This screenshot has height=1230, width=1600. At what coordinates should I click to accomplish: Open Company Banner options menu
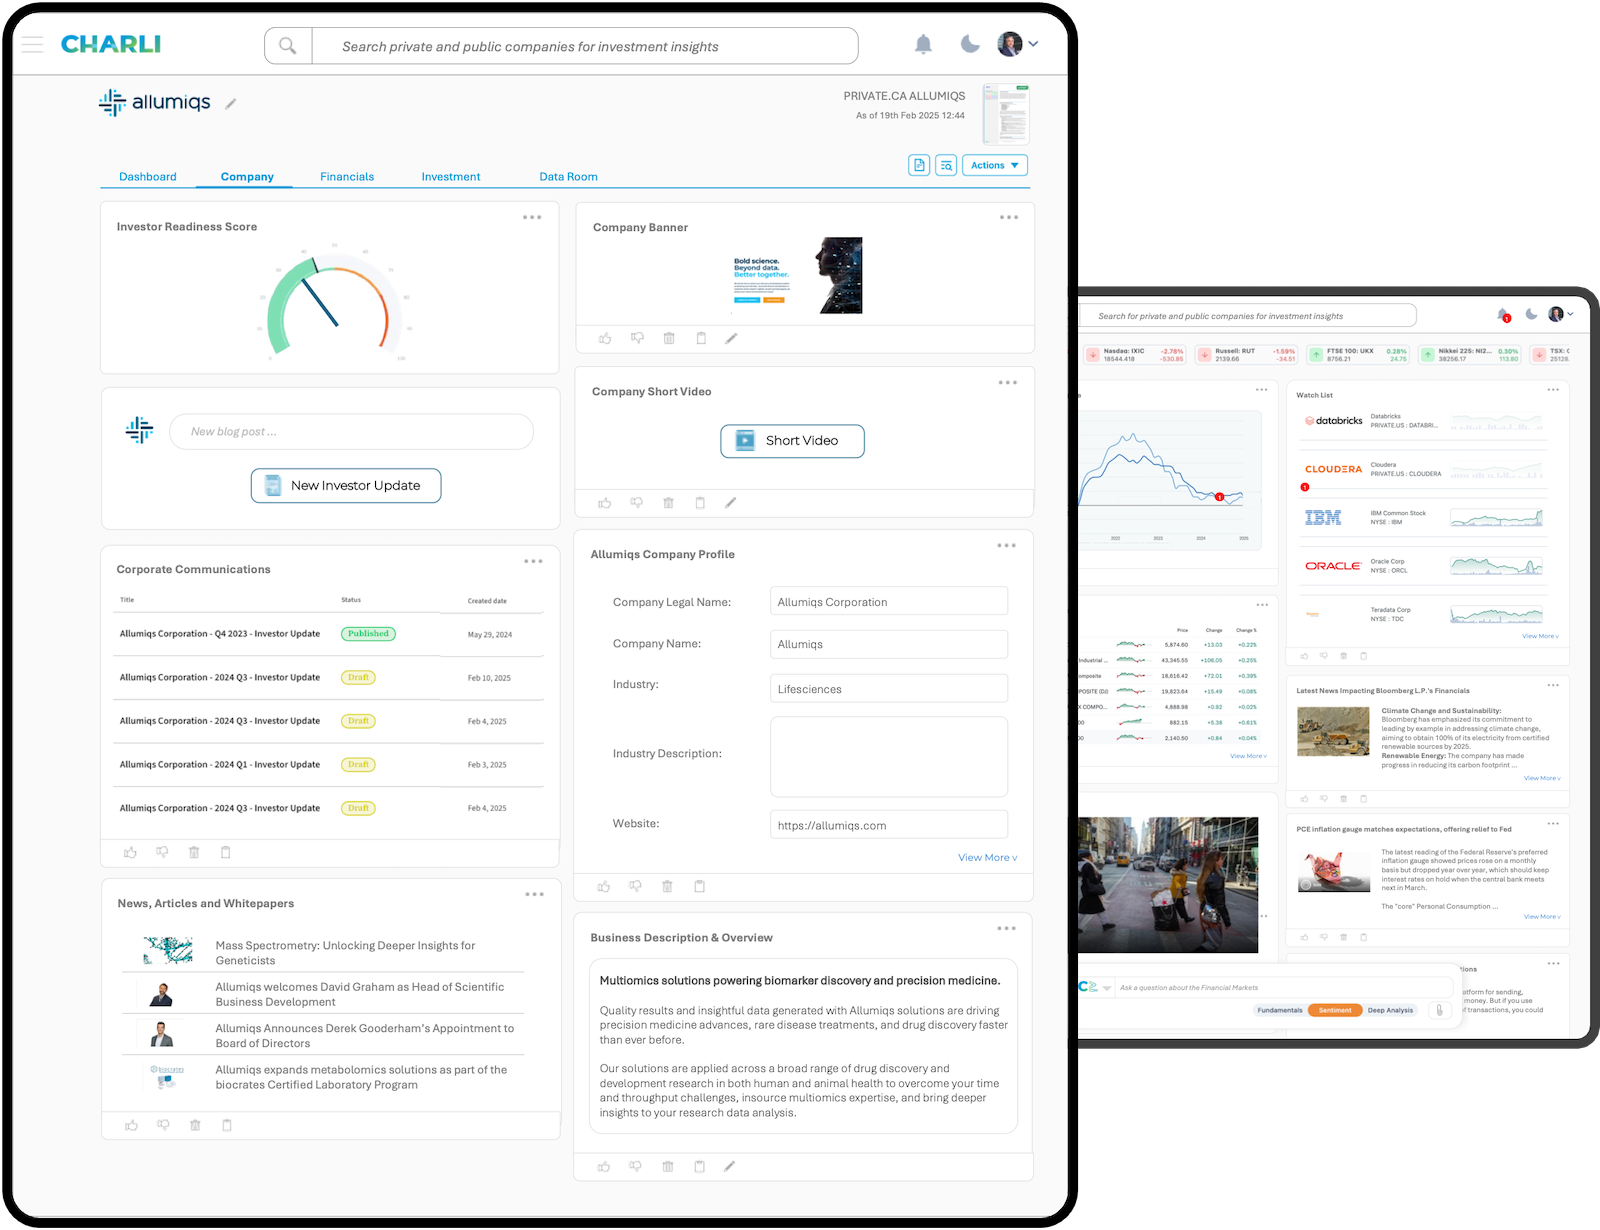coord(1009,217)
